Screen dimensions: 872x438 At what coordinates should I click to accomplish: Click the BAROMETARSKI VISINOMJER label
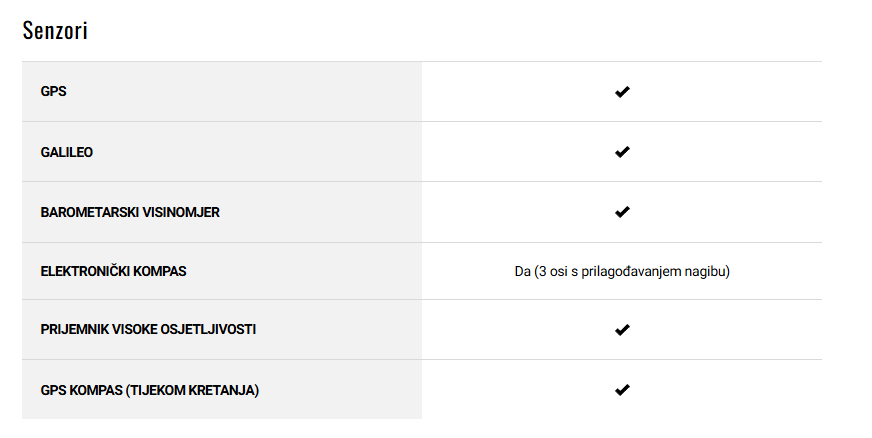(x=130, y=212)
